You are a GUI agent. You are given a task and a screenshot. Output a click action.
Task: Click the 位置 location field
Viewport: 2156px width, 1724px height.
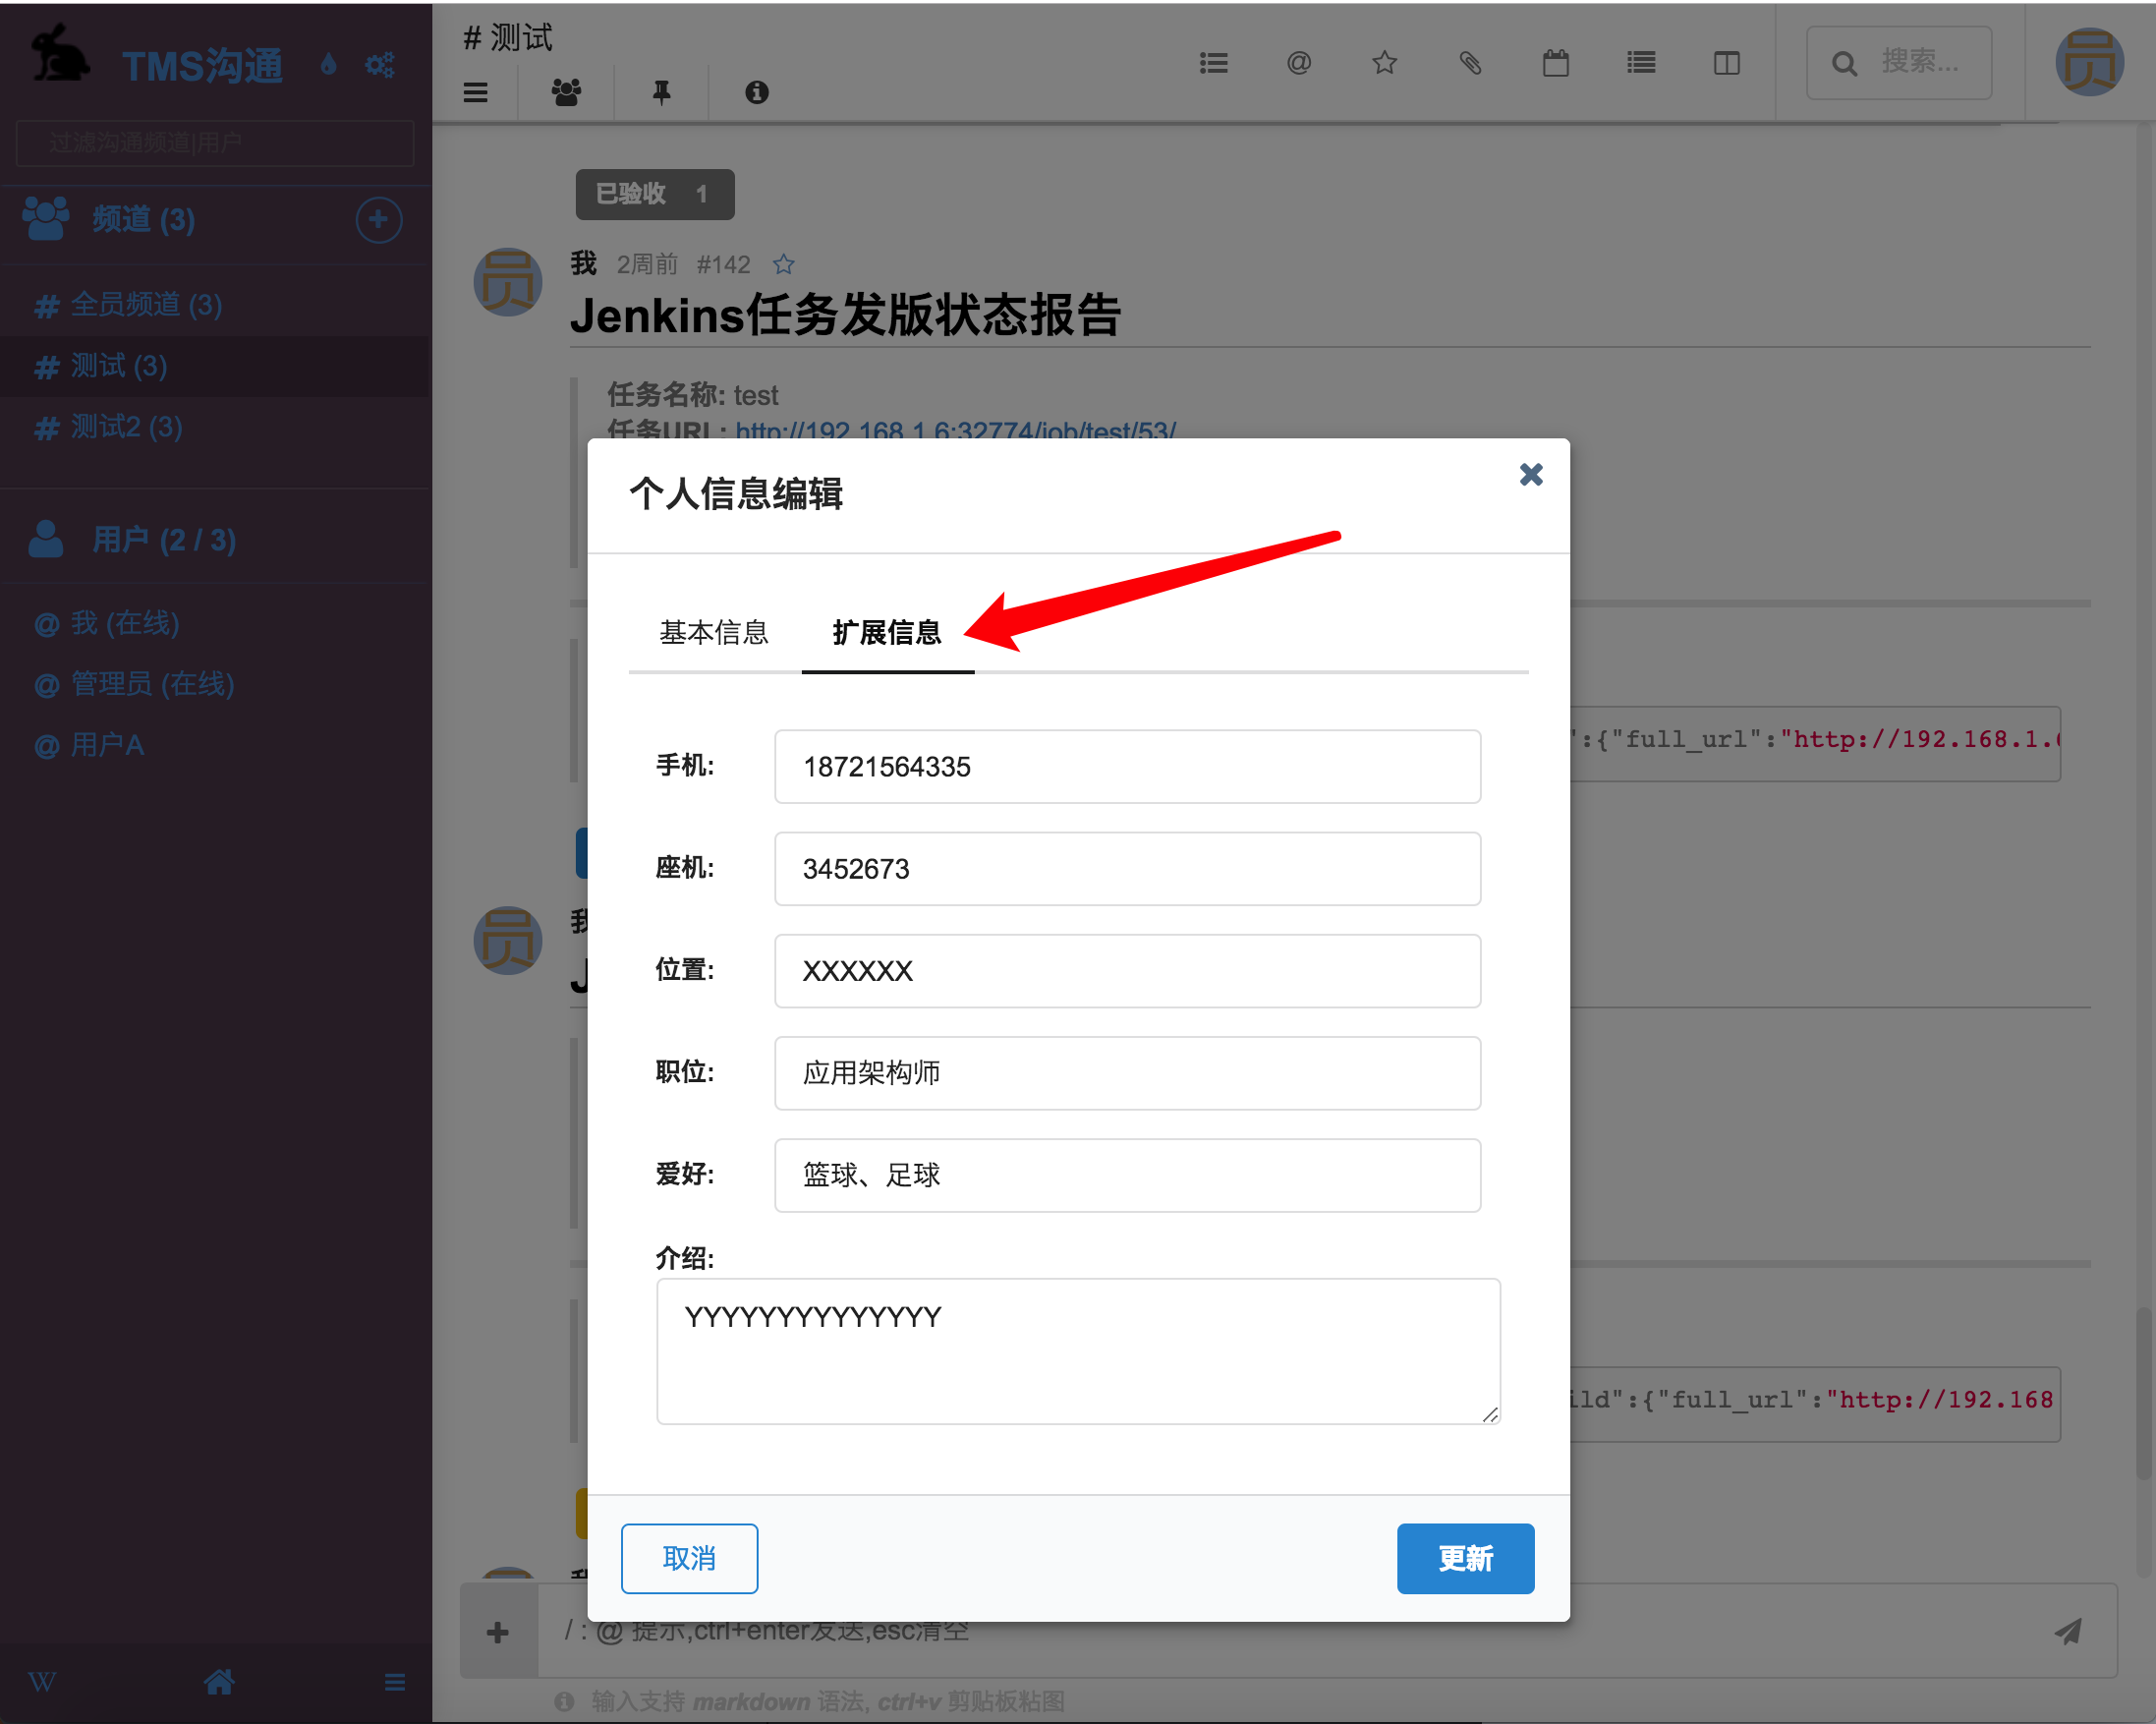tap(1127, 971)
